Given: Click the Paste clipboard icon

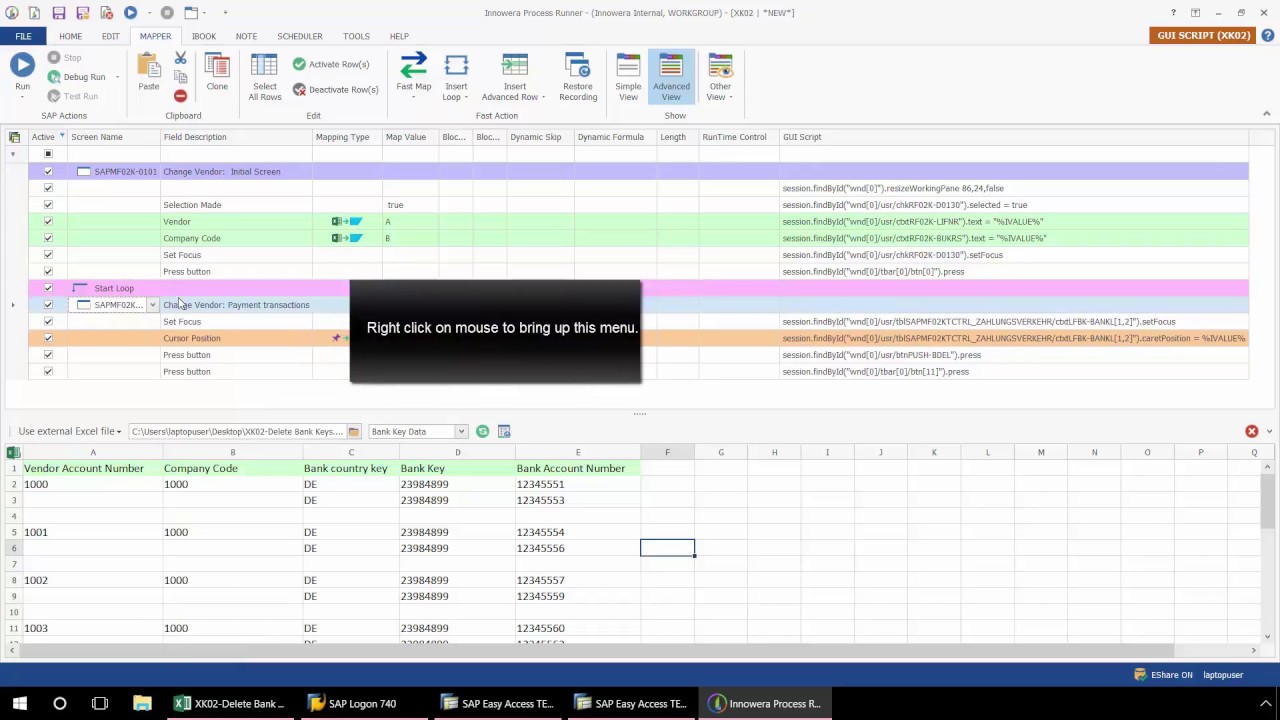Looking at the screenshot, I should coord(149,67).
